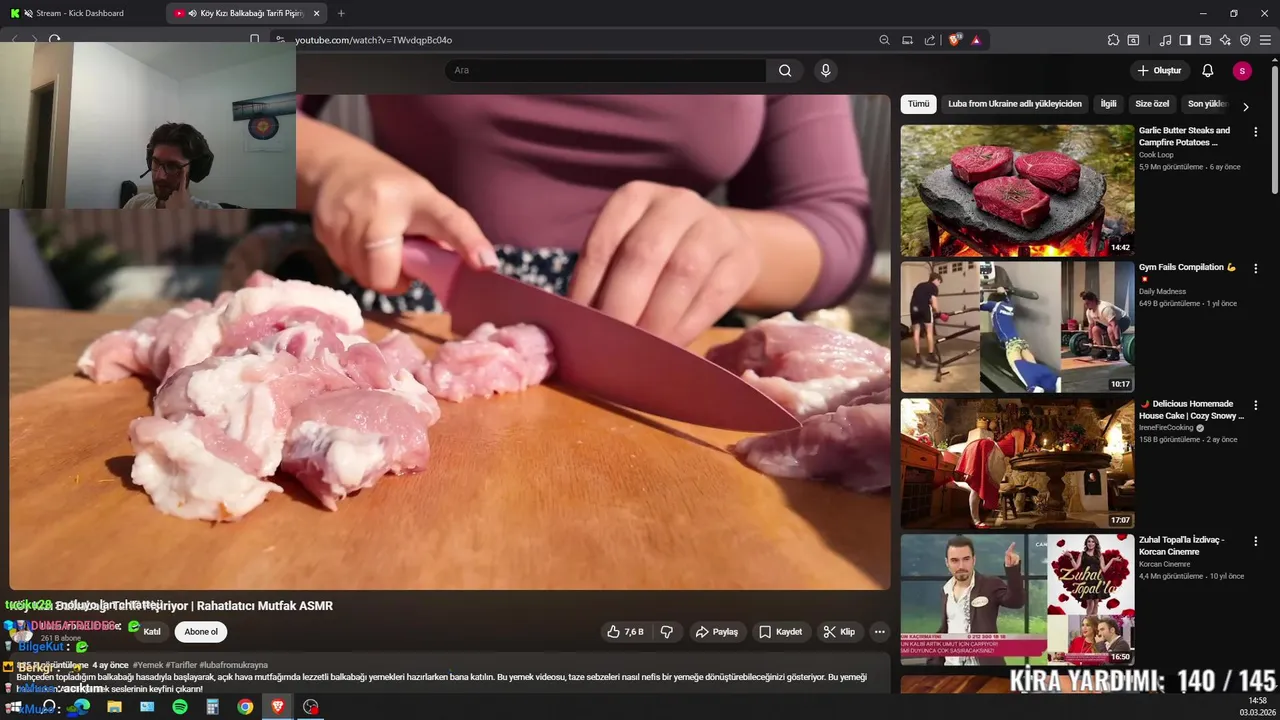Open Leo AI sparkle icon
Viewport: 1280px width, 720px height.
1225,40
